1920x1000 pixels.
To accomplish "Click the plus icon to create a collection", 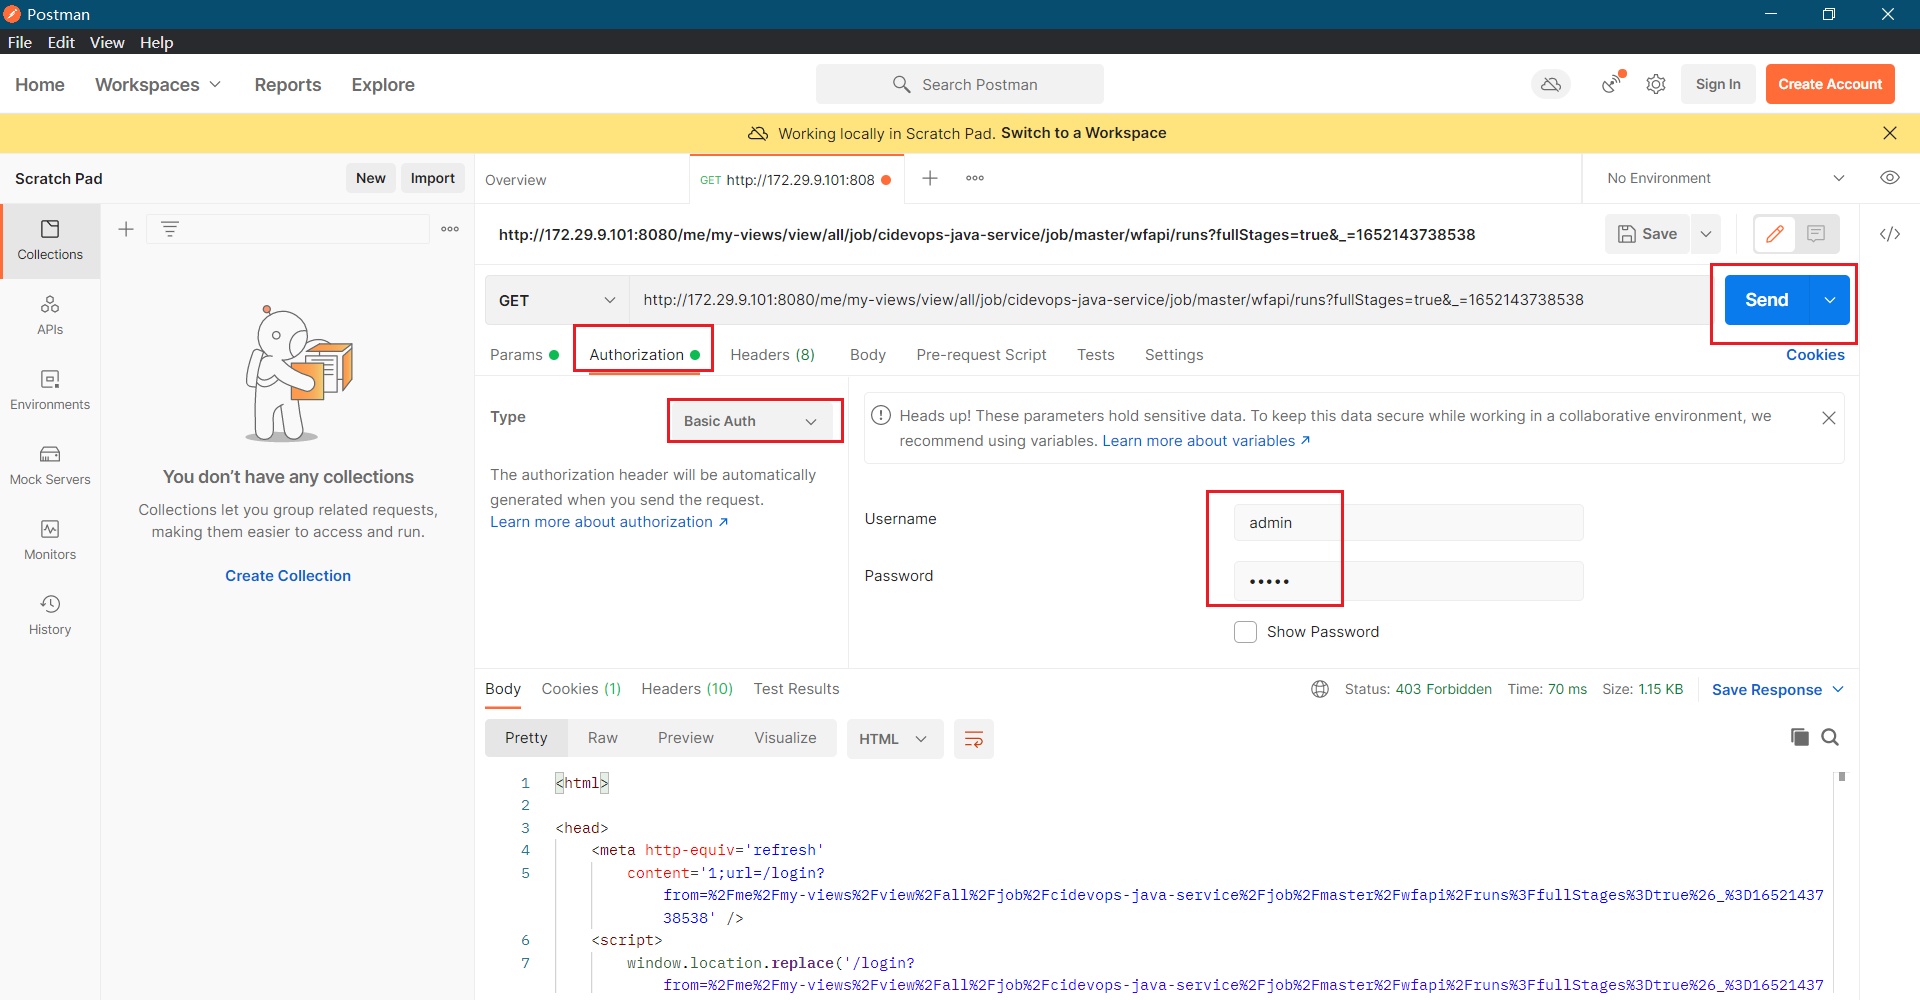I will tap(126, 229).
